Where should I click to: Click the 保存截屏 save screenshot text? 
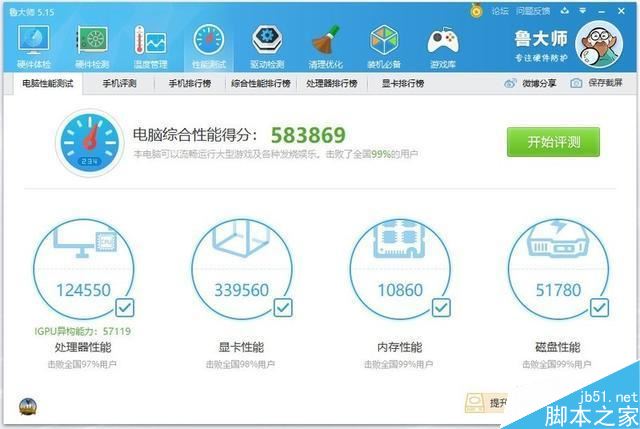[x=605, y=83]
